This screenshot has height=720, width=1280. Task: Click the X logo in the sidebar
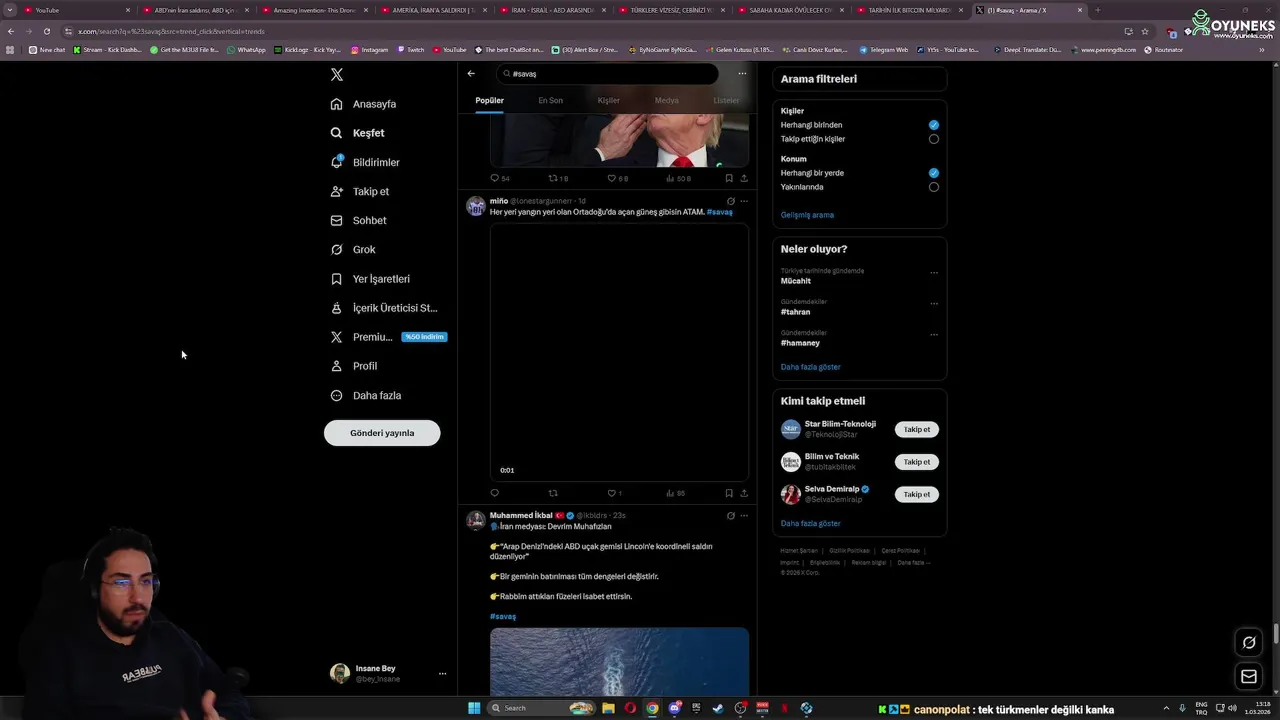[337, 75]
